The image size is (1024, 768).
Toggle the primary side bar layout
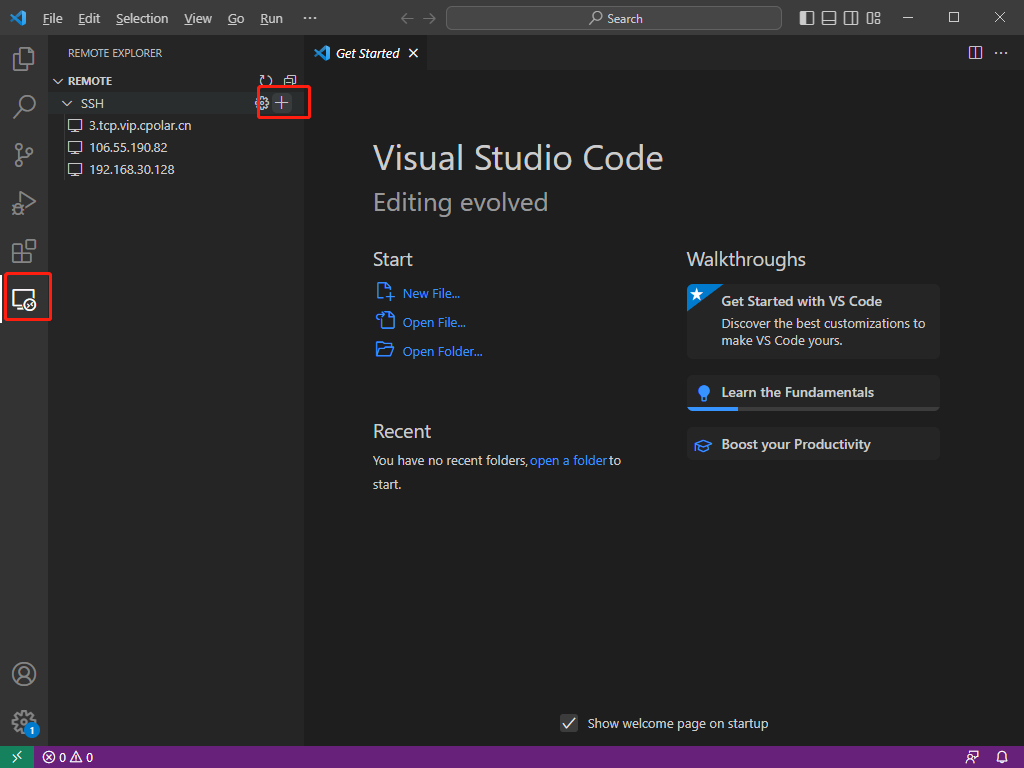(807, 18)
